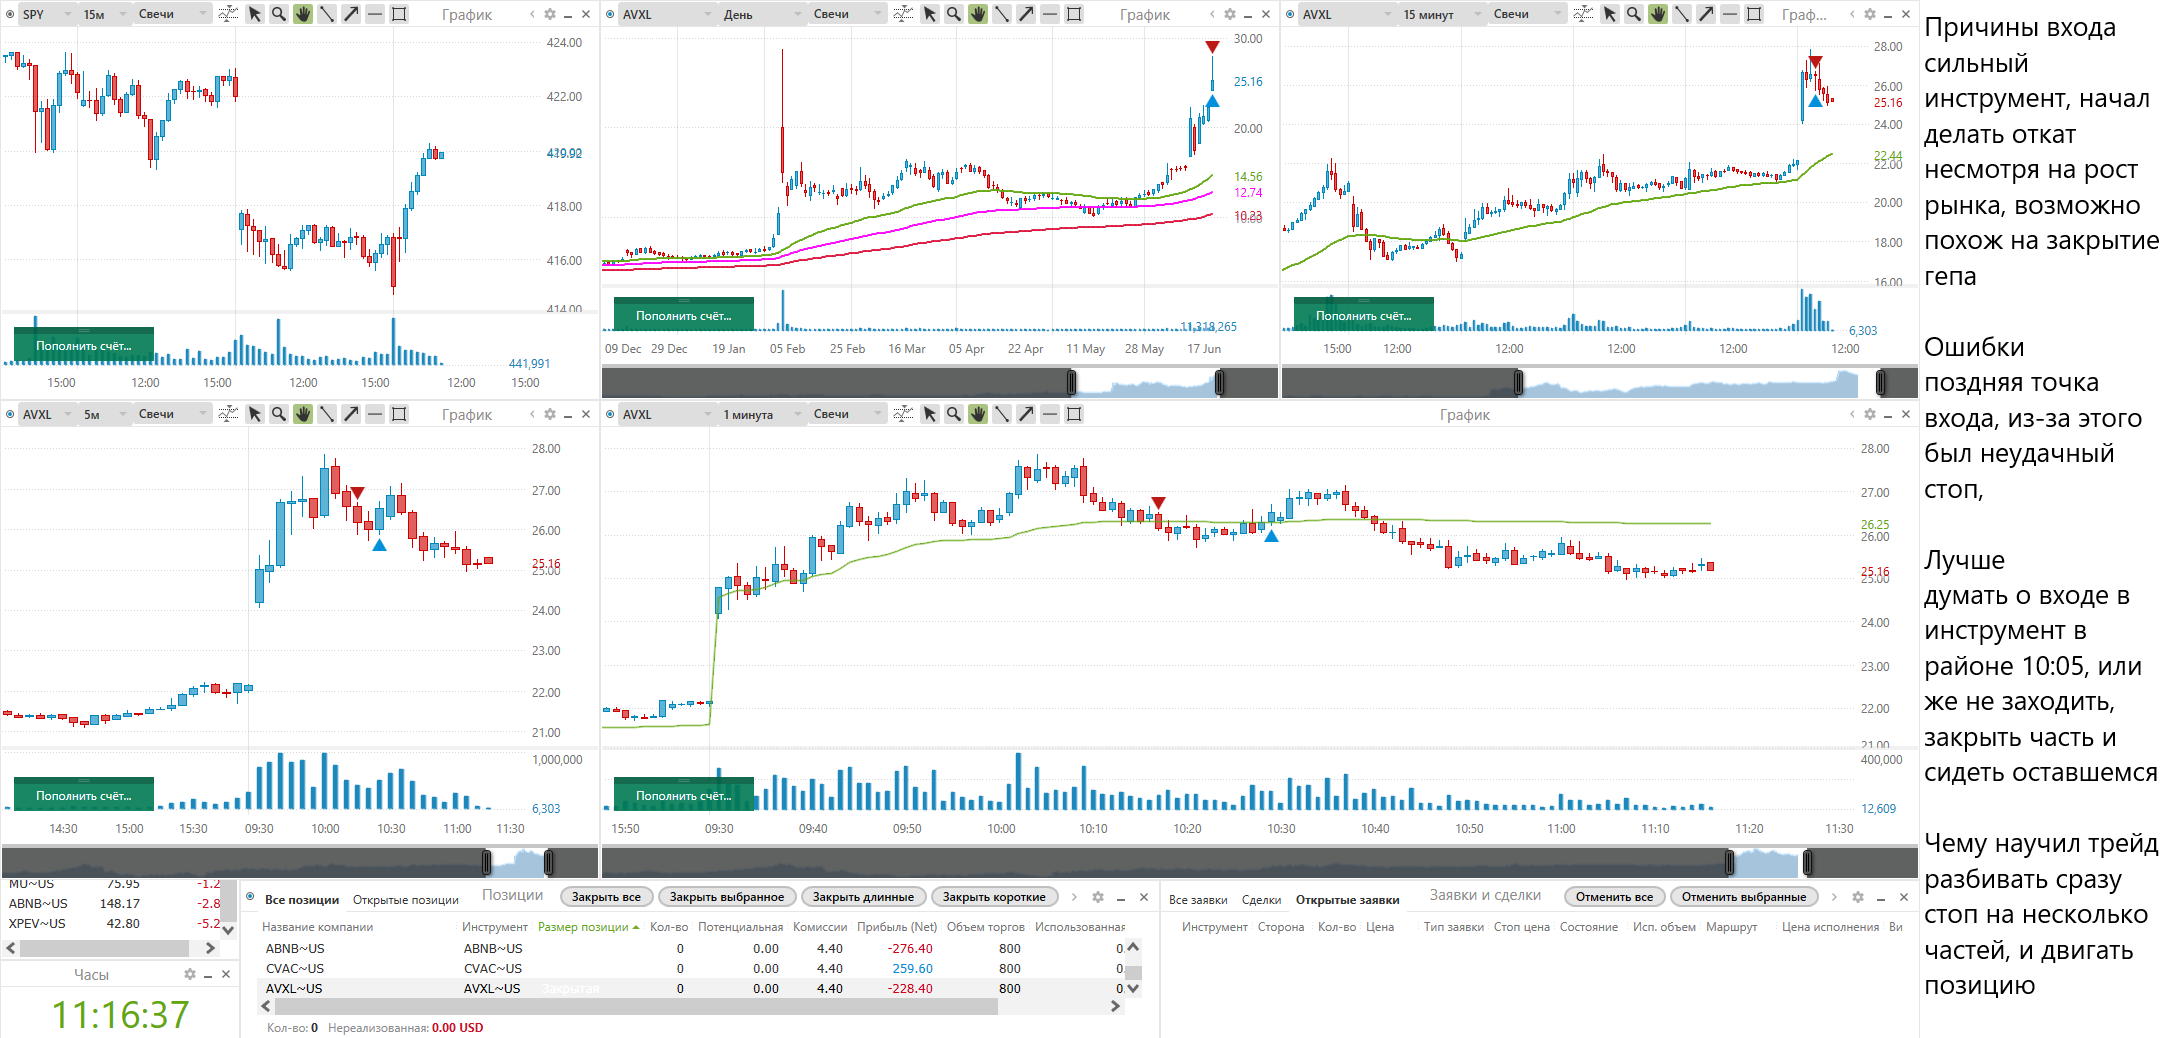Click Закрыть длинные button
The height and width of the screenshot is (1038, 2184).
click(x=863, y=897)
